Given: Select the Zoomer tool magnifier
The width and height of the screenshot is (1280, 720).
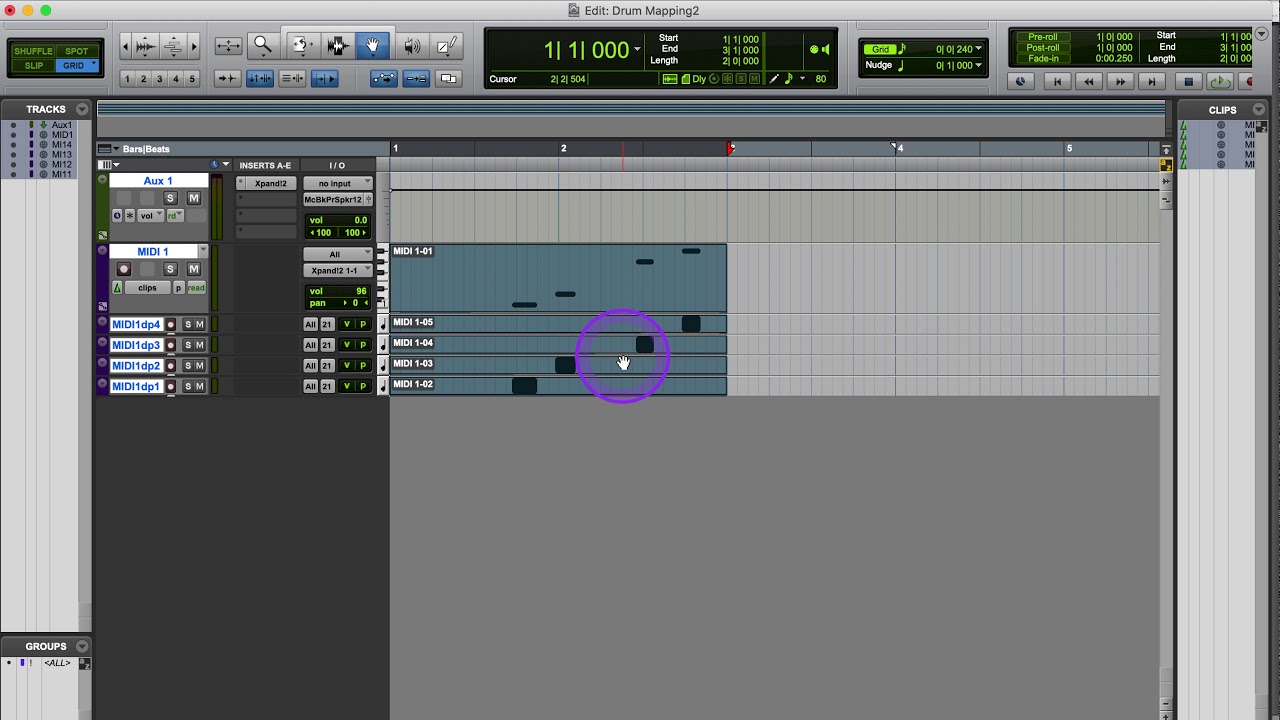Looking at the screenshot, I should pyautogui.click(x=263, y=45).
